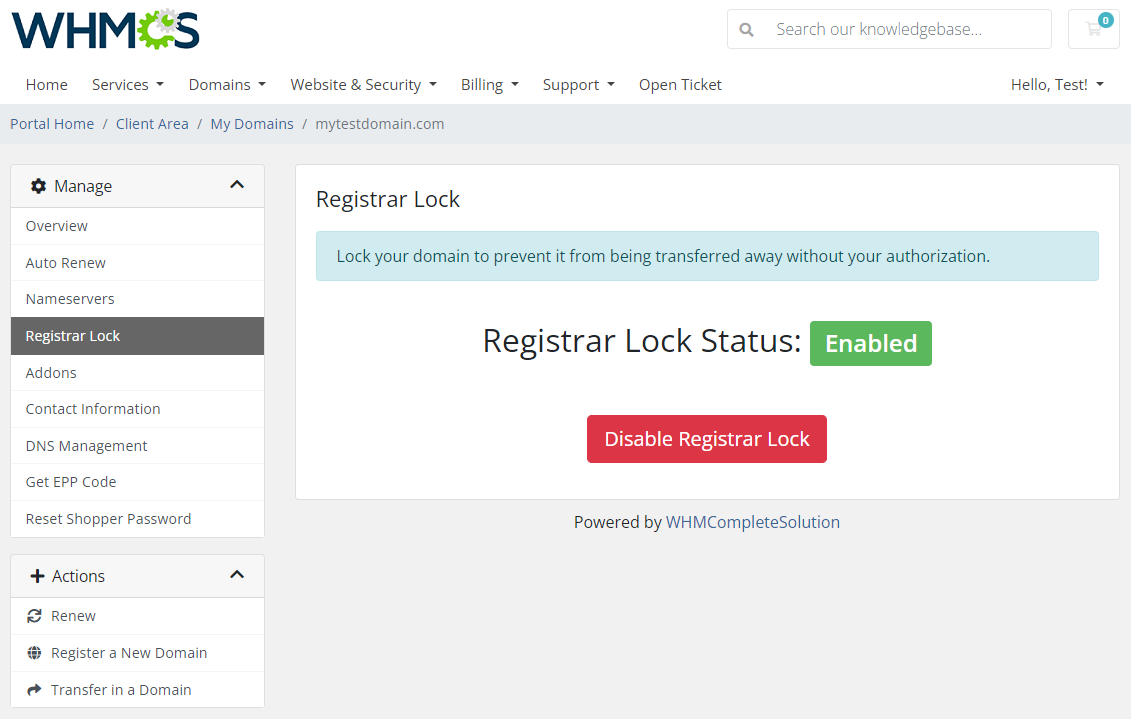This screenshot has width=1131, height=719.
Task: Open the Hello, Test! account dropdown
Action: 1056,85
